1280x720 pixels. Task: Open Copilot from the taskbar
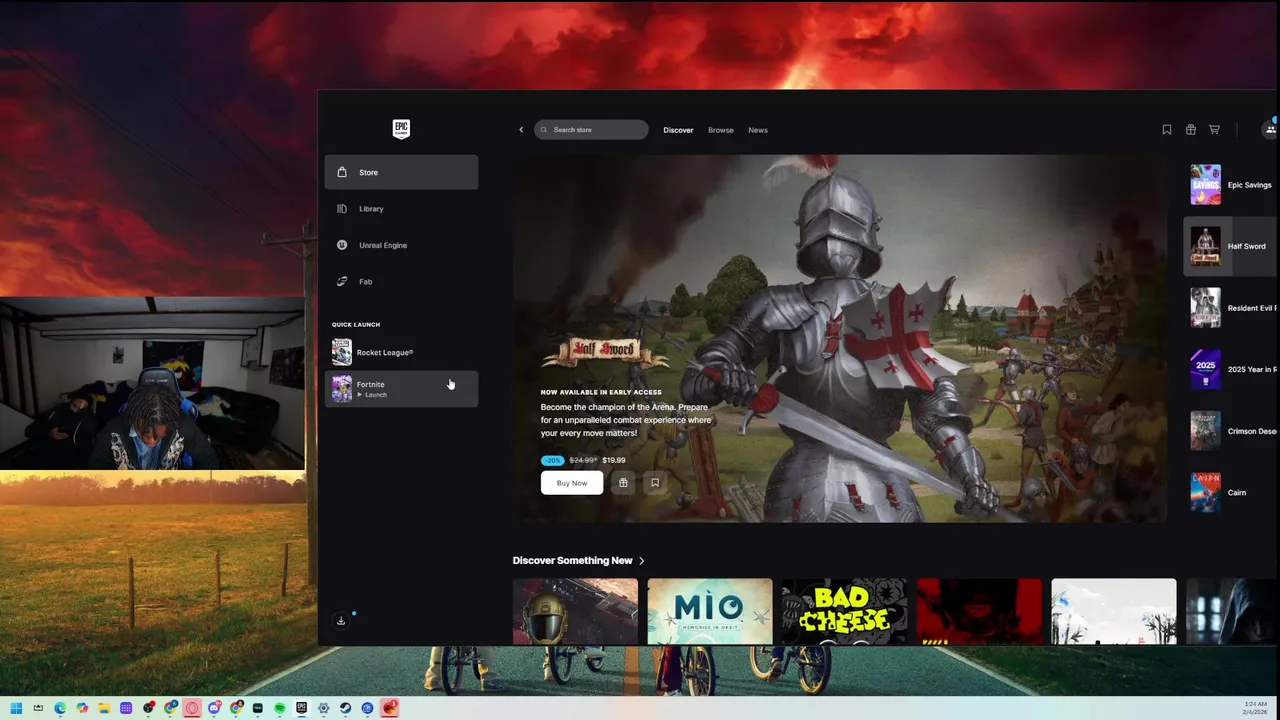coord(82,708)
